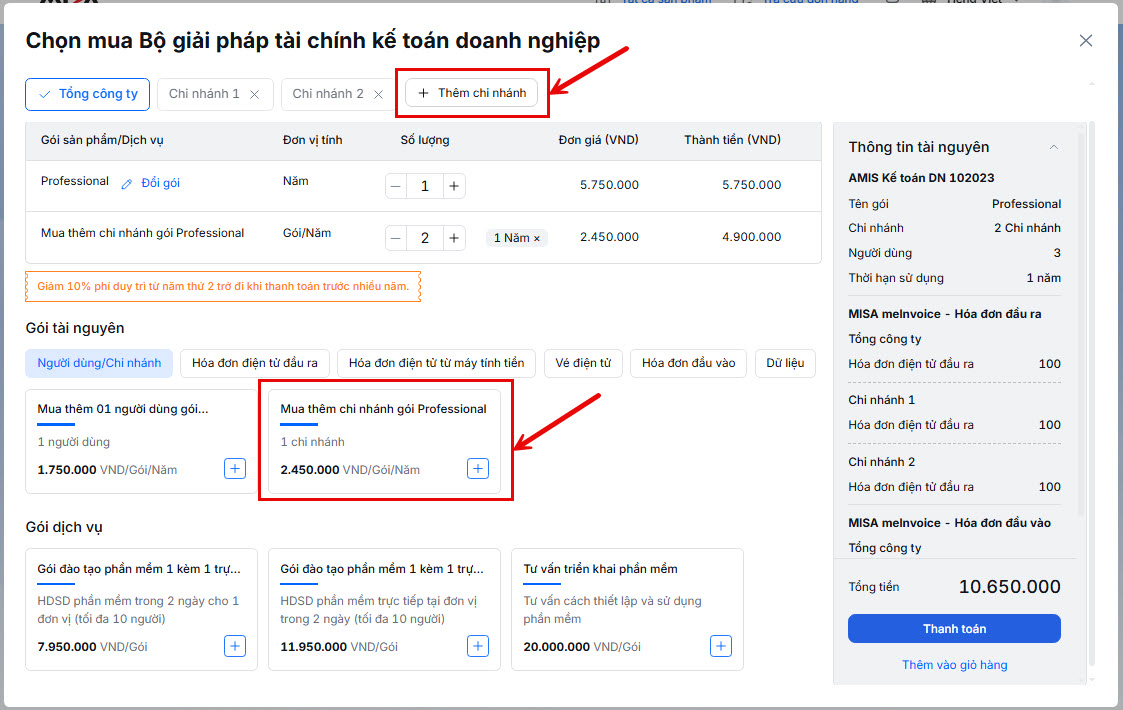Click the branch quantity field showing 2
The image size is (1123, 710).
425,238
